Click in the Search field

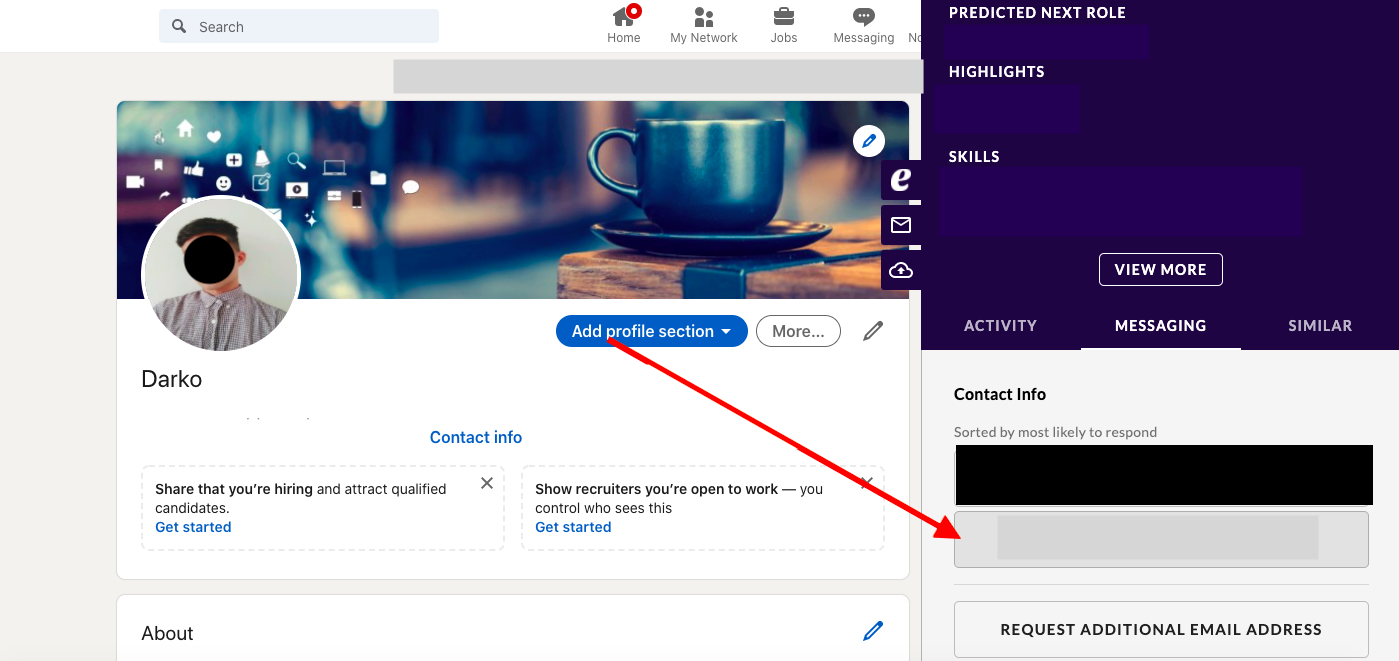299,26
